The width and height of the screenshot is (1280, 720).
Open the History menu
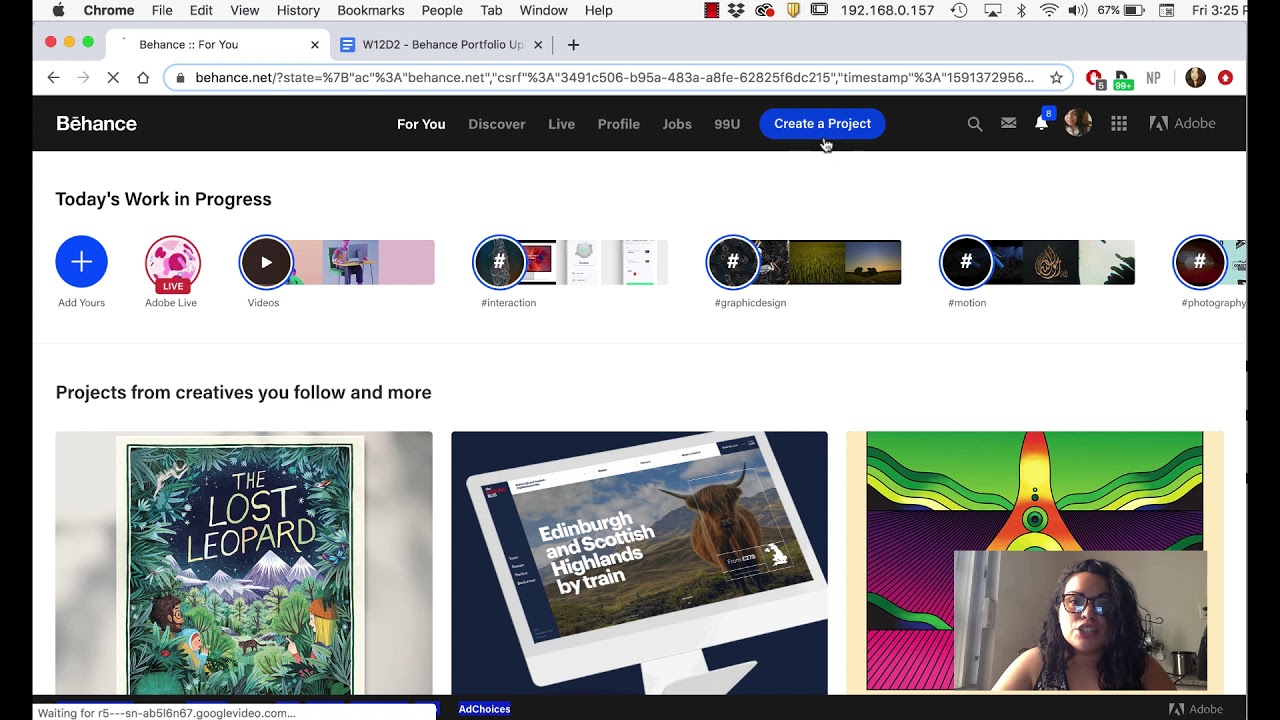[298, 10]
